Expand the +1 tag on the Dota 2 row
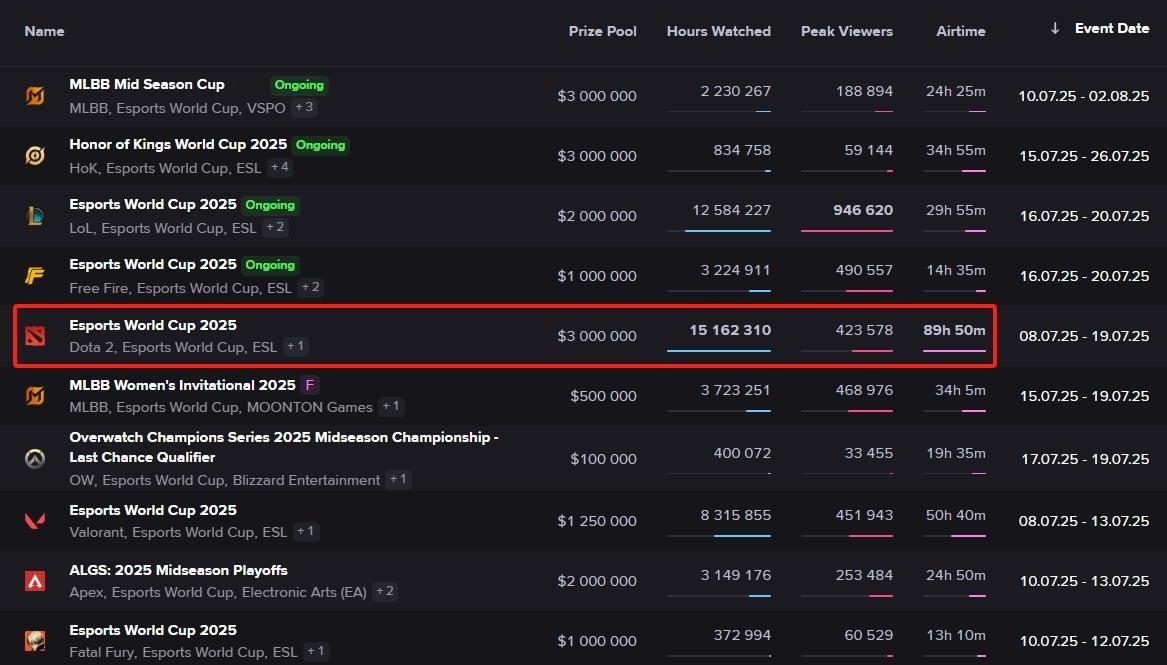 [295, 347]
